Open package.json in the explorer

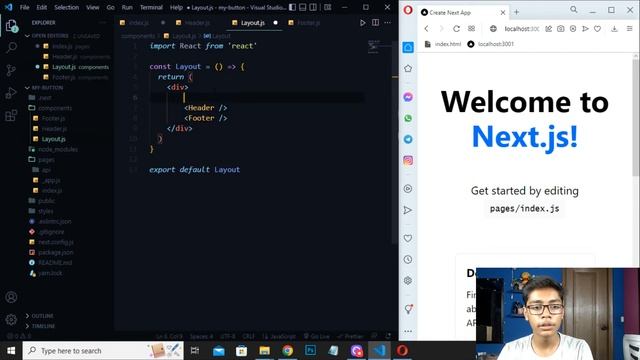point(56,253)
